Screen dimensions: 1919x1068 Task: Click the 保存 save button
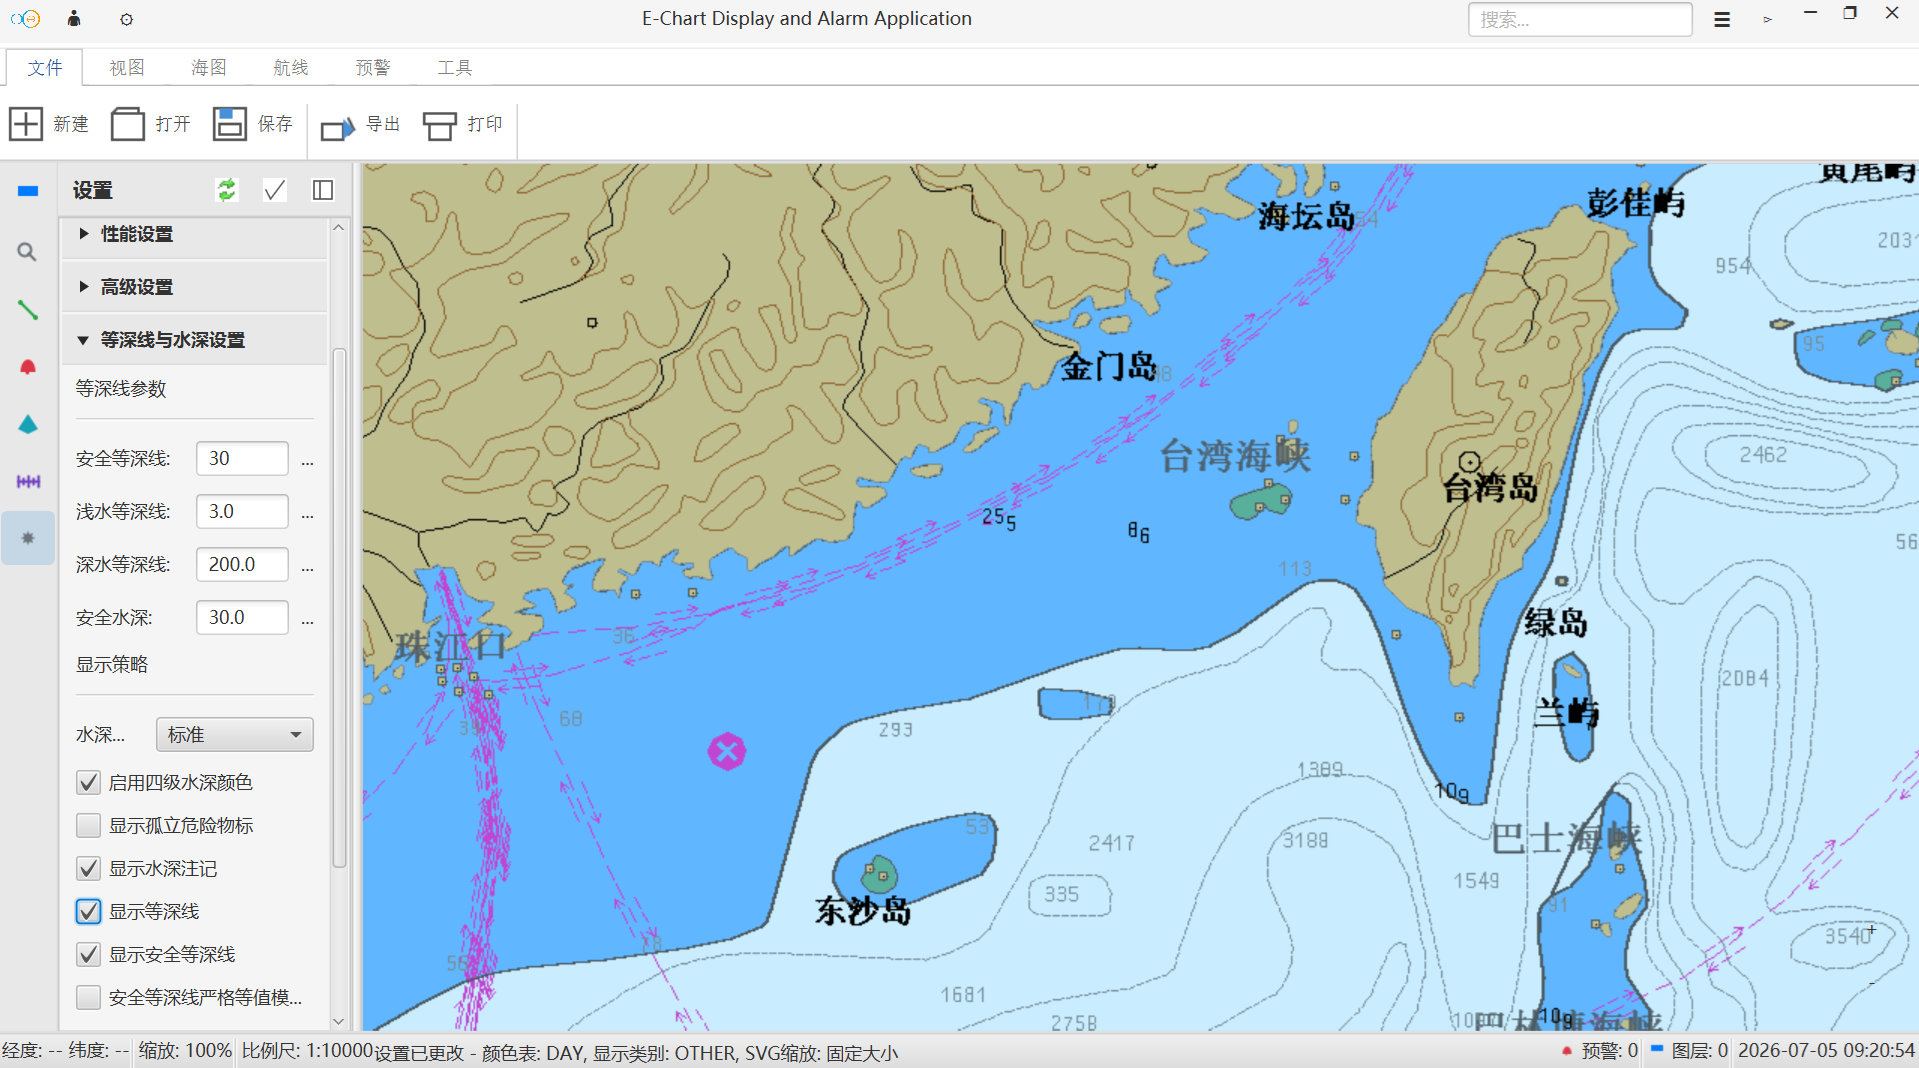[x=253, y=124]
